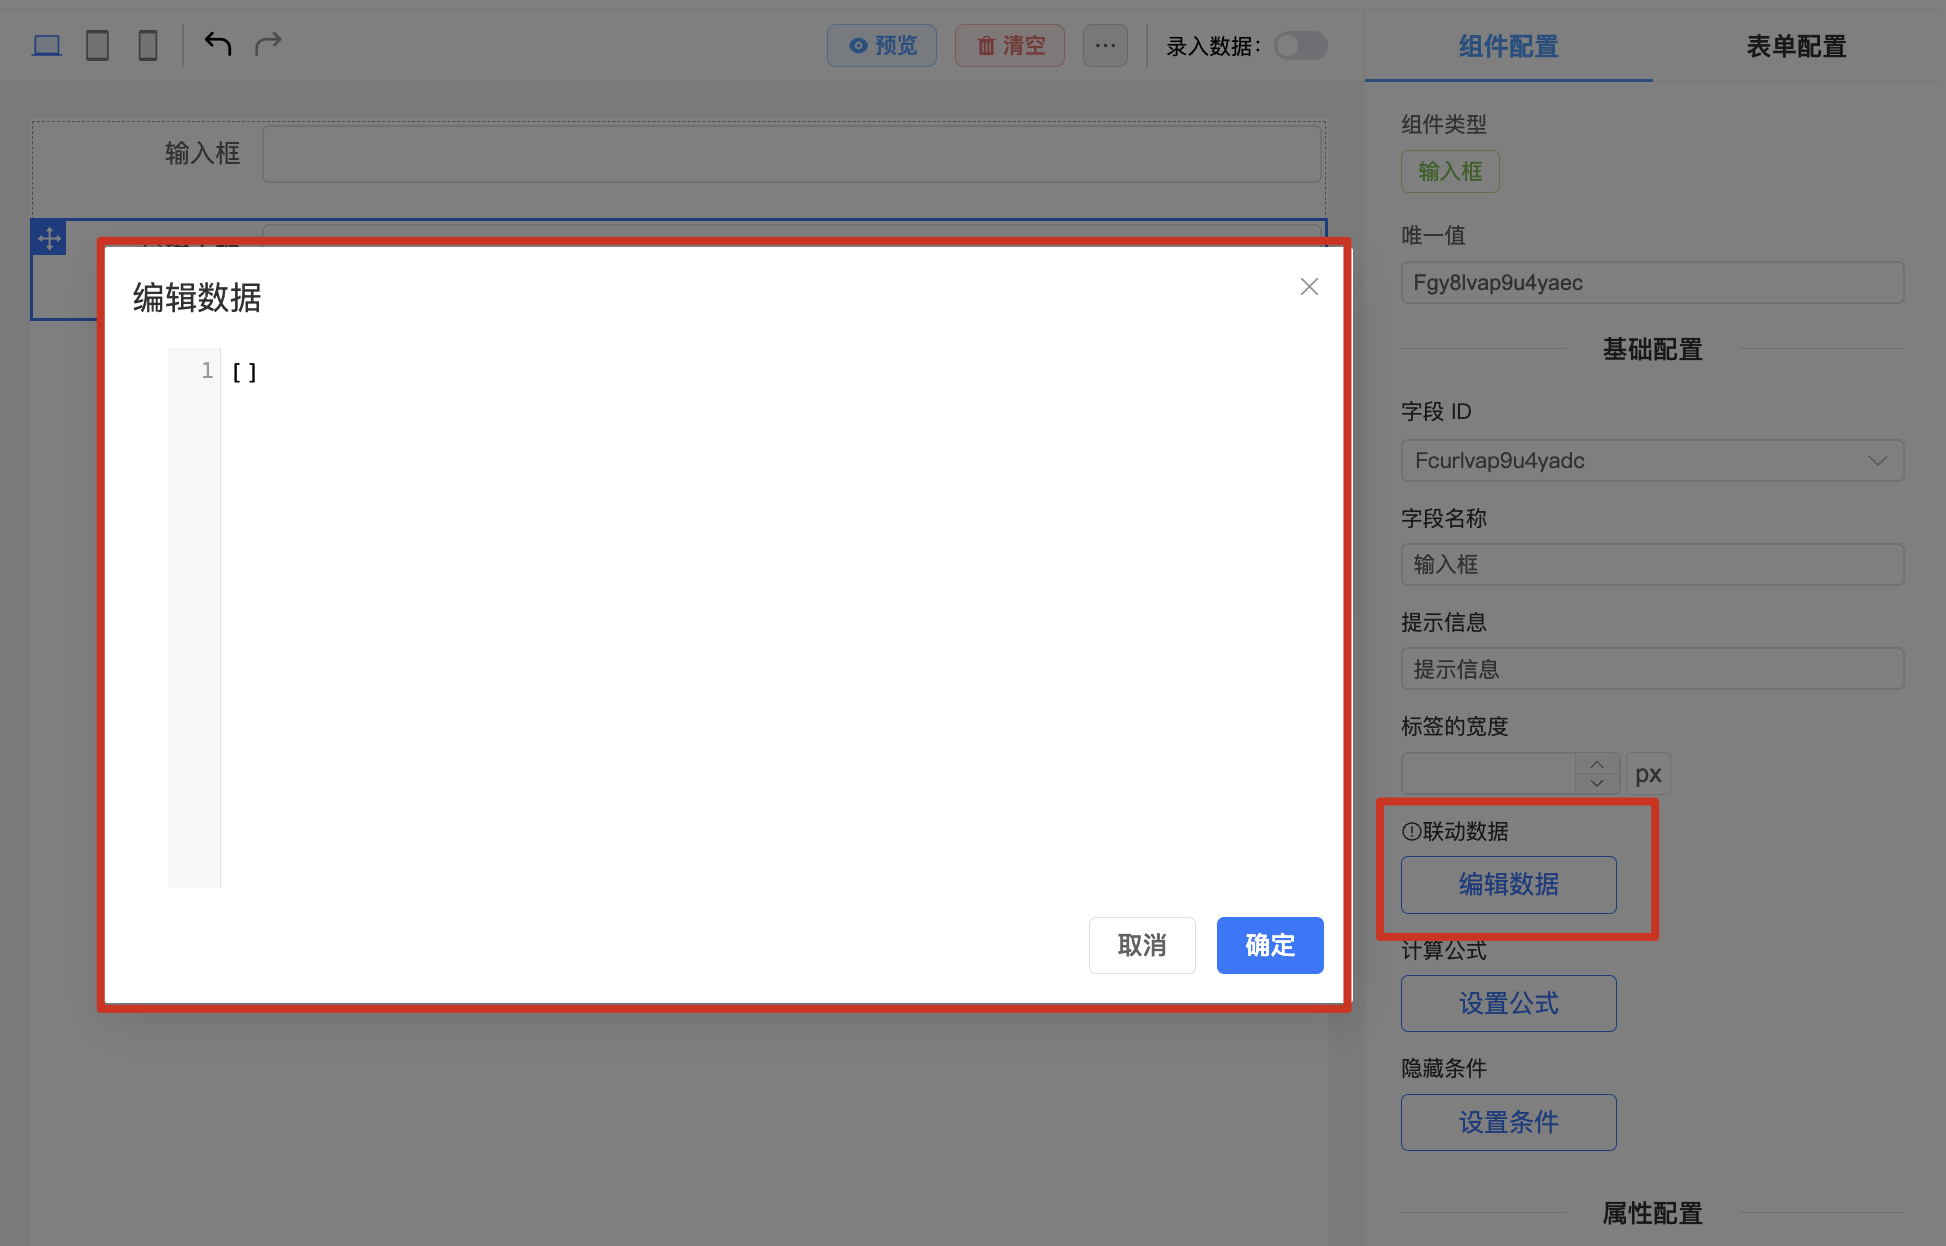Switch to the 表单配置 tab
This screenshot has width=1946, height=1246.
click(1796, 46)
